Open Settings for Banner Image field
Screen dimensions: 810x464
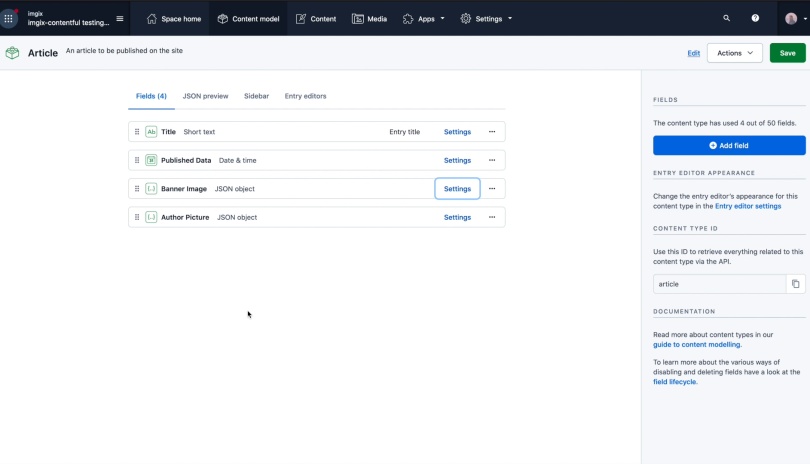457,189
